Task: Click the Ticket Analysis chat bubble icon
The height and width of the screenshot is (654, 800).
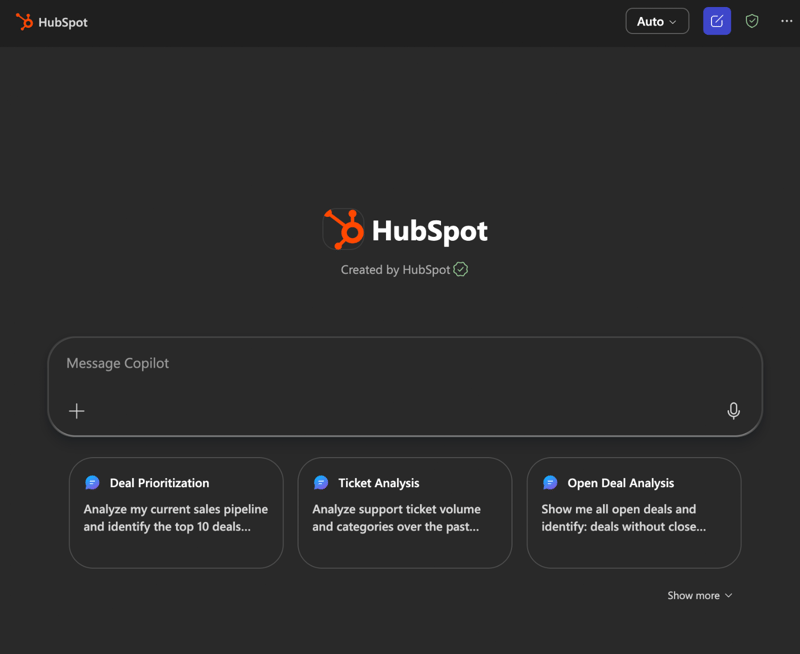Action: (x=322, y=482)
